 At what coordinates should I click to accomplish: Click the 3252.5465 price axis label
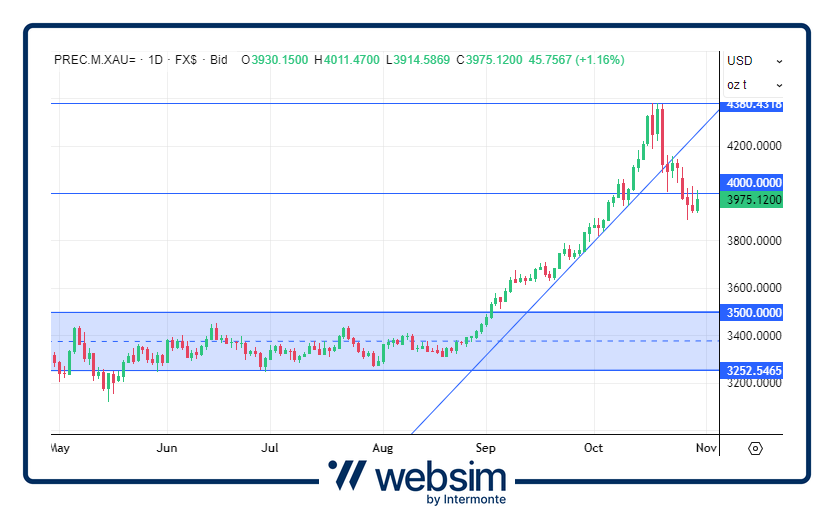click(755, 370)
